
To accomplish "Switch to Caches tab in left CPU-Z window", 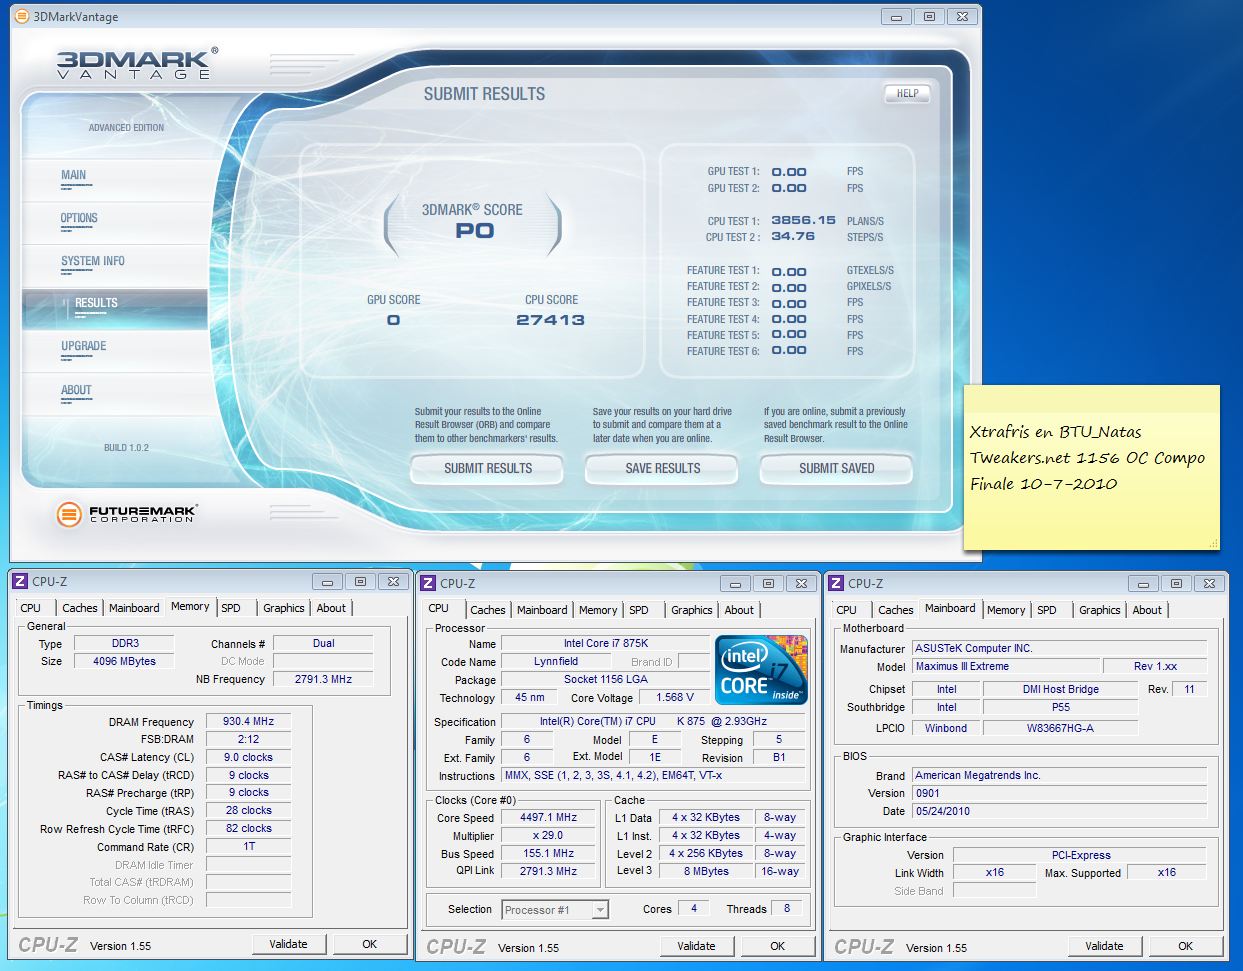I will pyautogui.click(x=80, y=608).
